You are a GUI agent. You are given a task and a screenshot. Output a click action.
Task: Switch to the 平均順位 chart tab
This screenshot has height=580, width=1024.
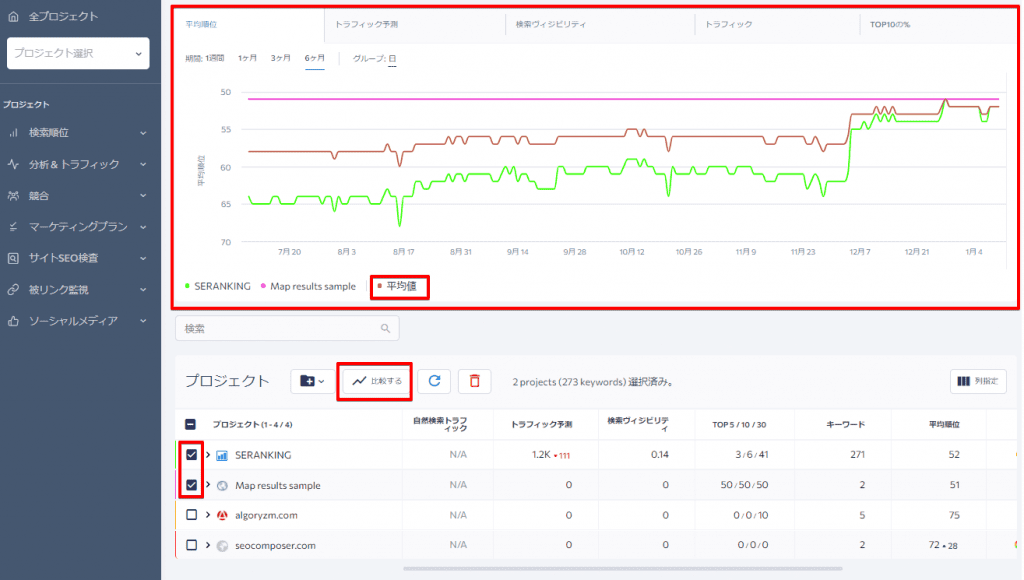pyautogui.click(x=248, y=25)
